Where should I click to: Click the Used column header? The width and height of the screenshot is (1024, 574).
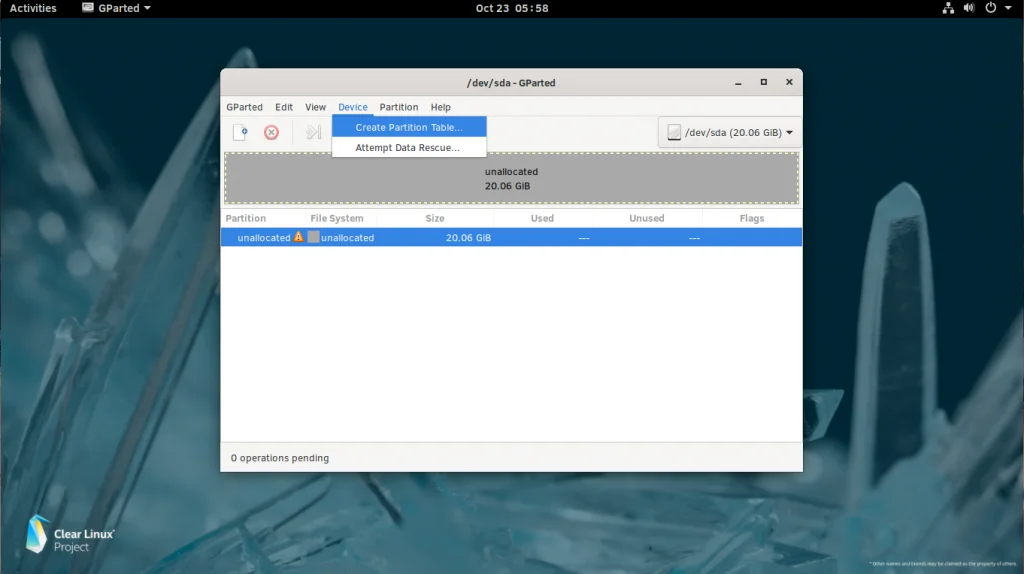[x=542, y=218]
